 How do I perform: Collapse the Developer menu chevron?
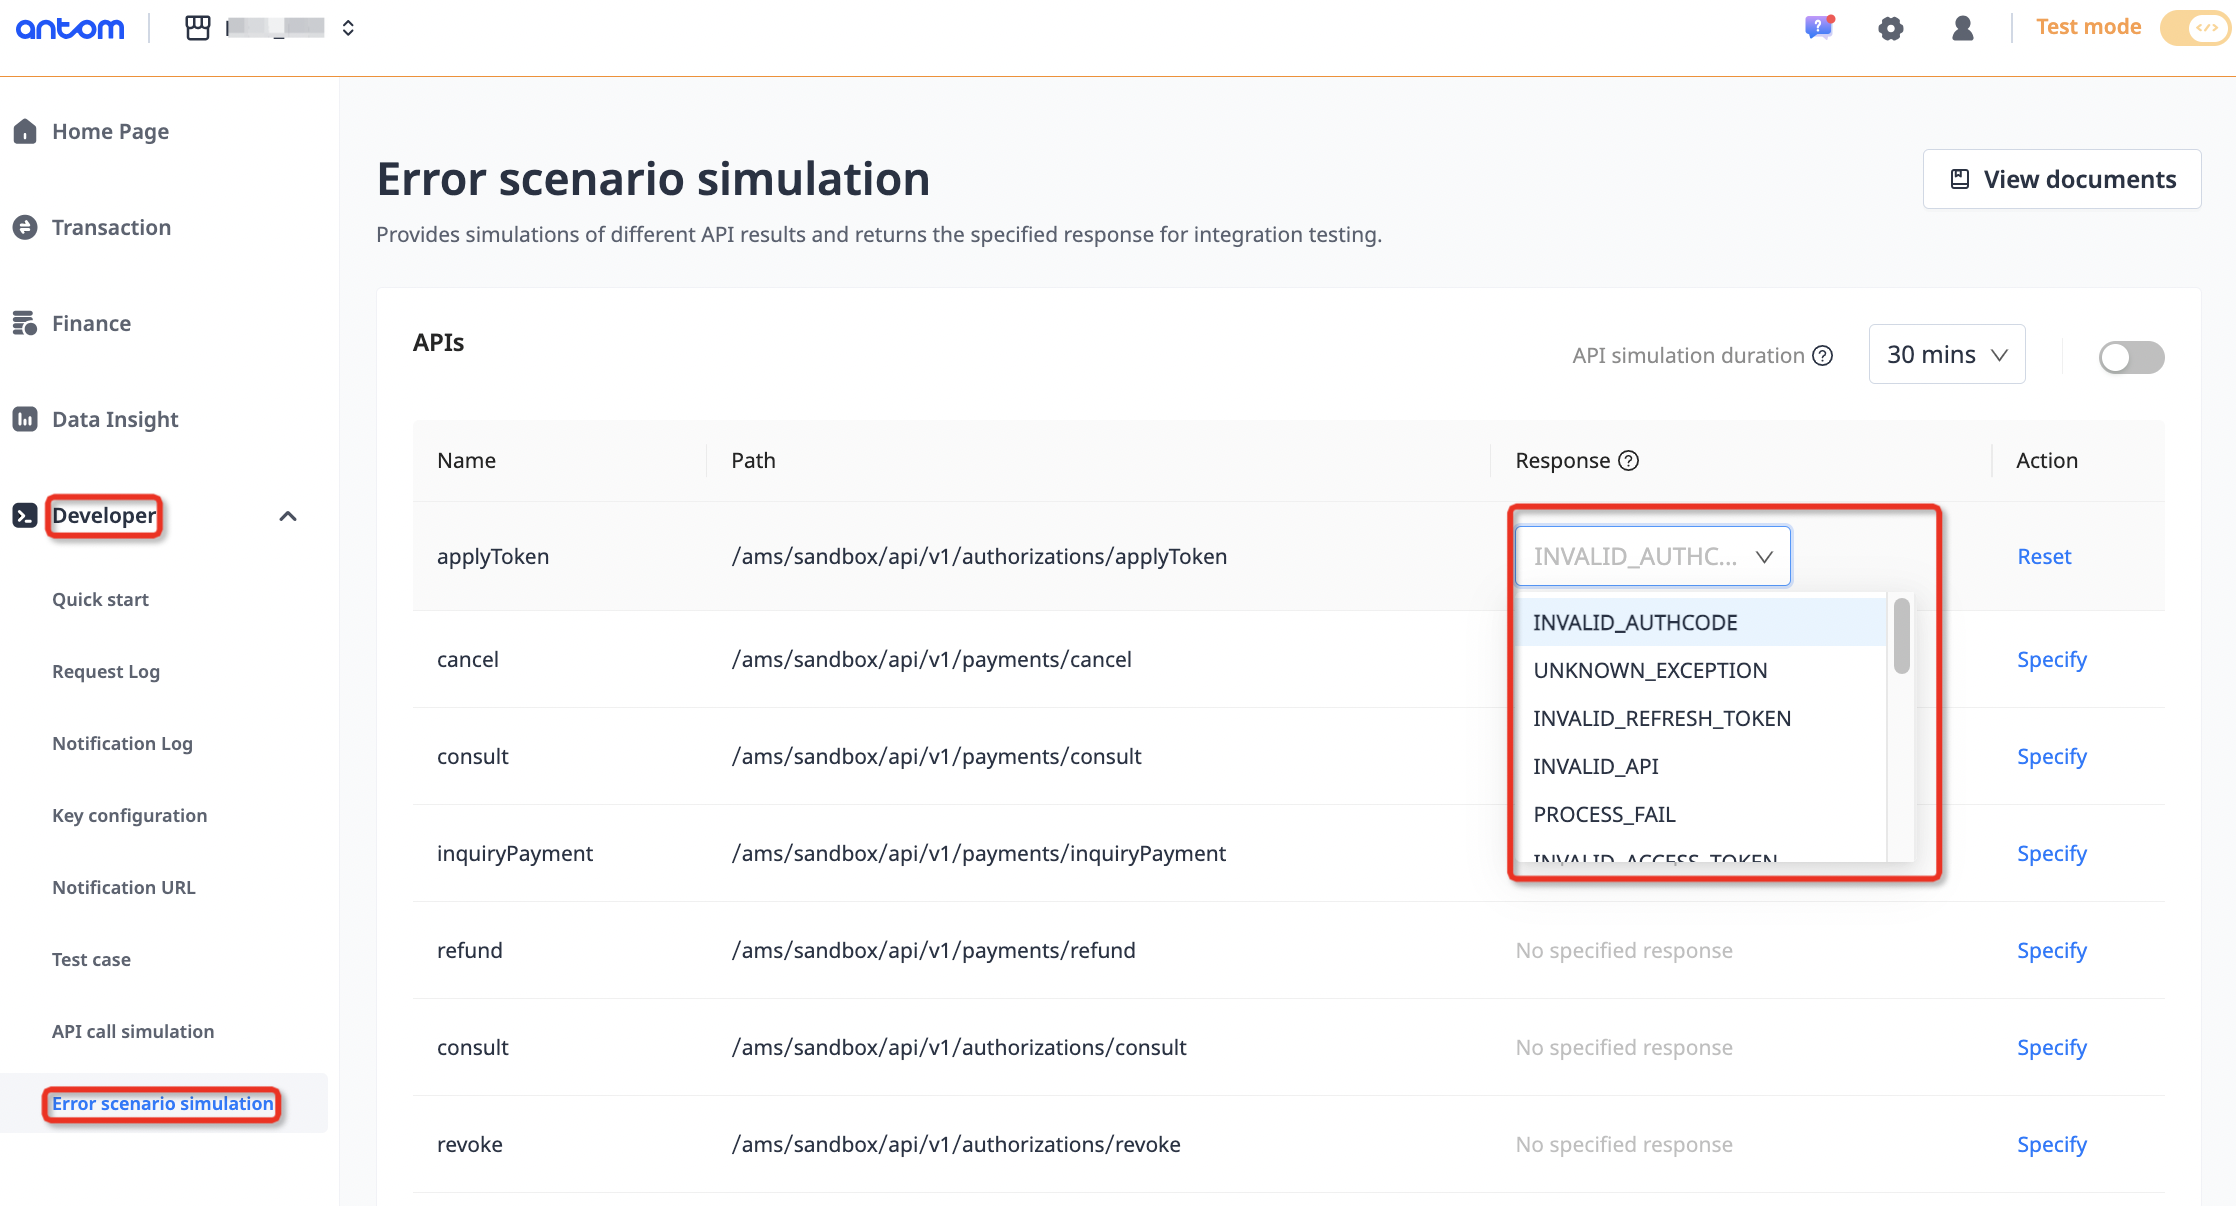[288, 516]
